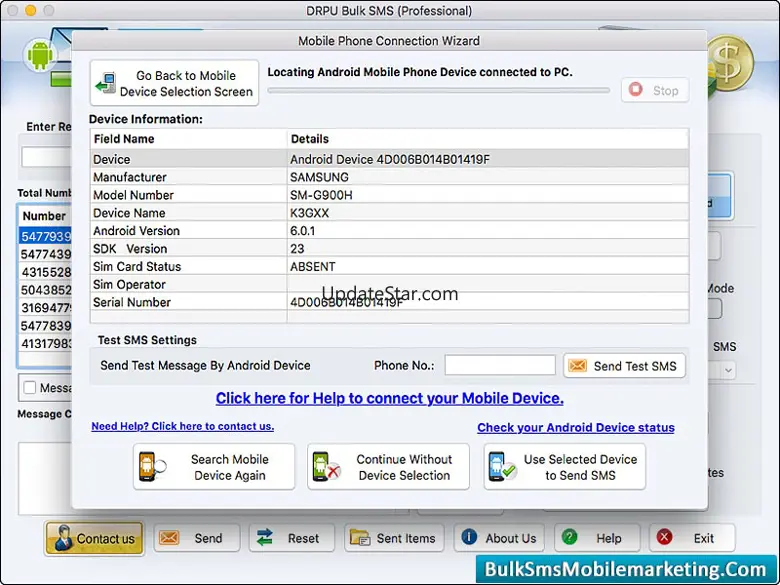780x585 pixels.
Task: Select Sim Card Status ABSENT cell
Action: pyautogui.click(x=488, y=267)
